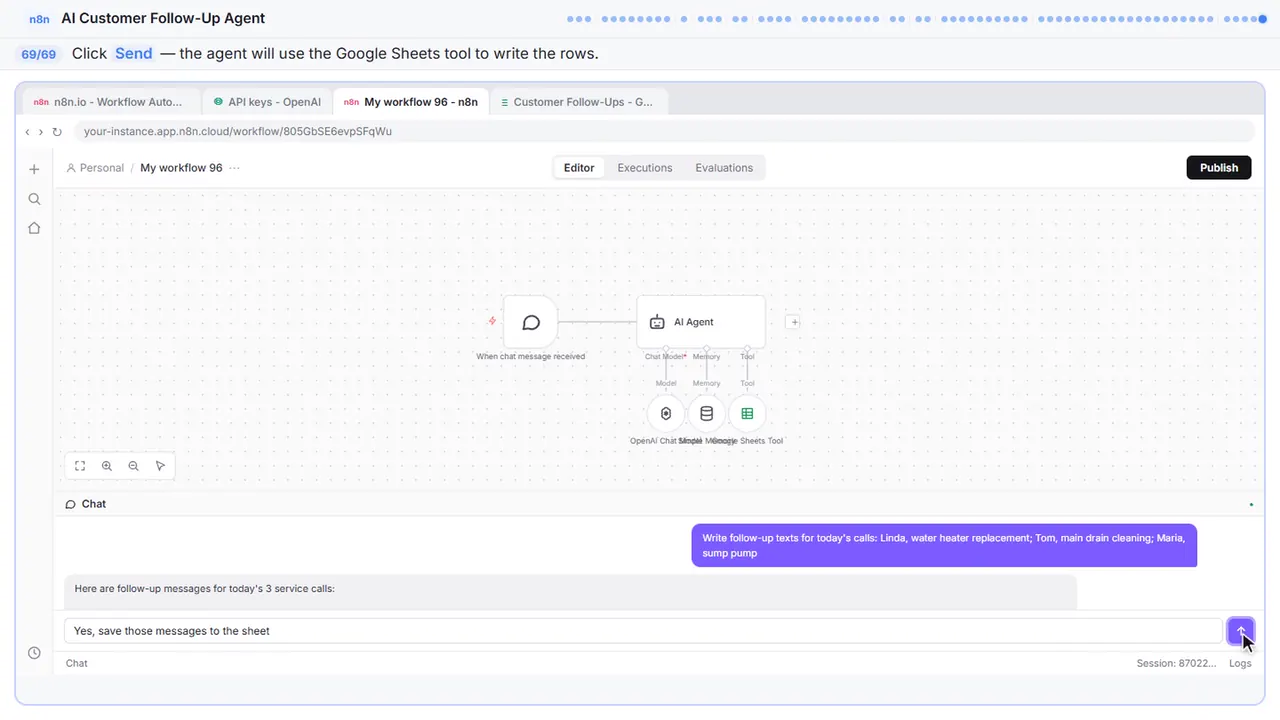This screenshot has width=1280, height=720.
Task: Send the chat message with arrow button
Action: click(1240, 631)
